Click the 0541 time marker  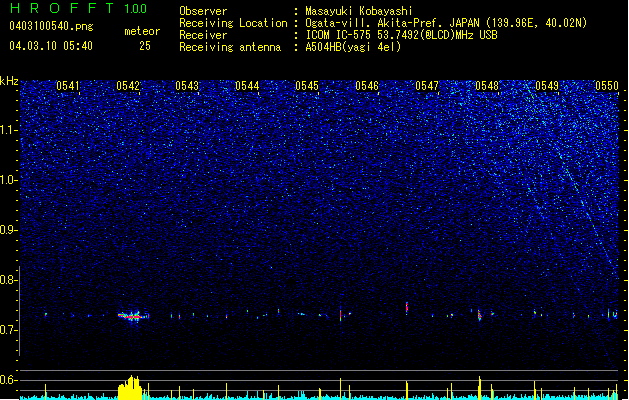coord(68,86)
